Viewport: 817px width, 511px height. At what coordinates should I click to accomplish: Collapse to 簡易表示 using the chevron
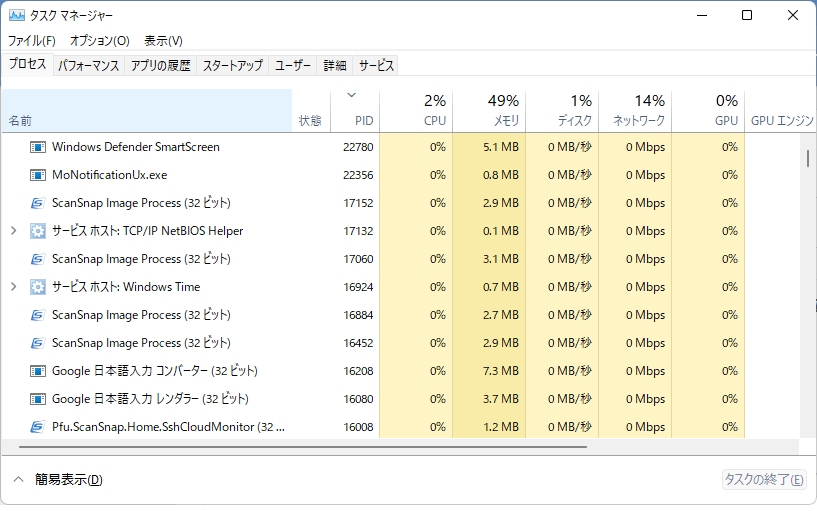point(19,479)
